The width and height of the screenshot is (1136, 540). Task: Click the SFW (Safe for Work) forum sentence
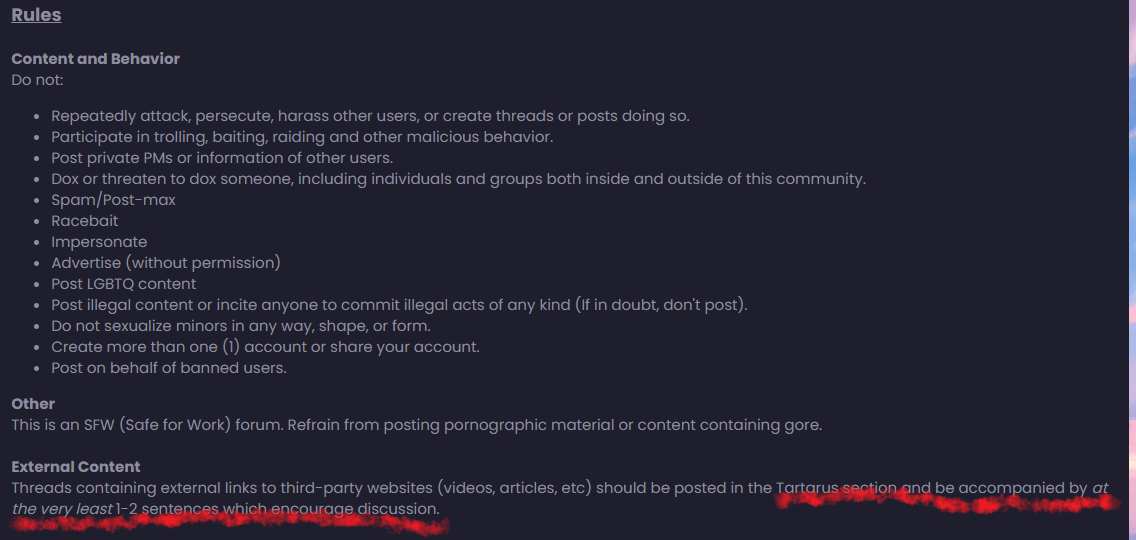tap(416, 425)
